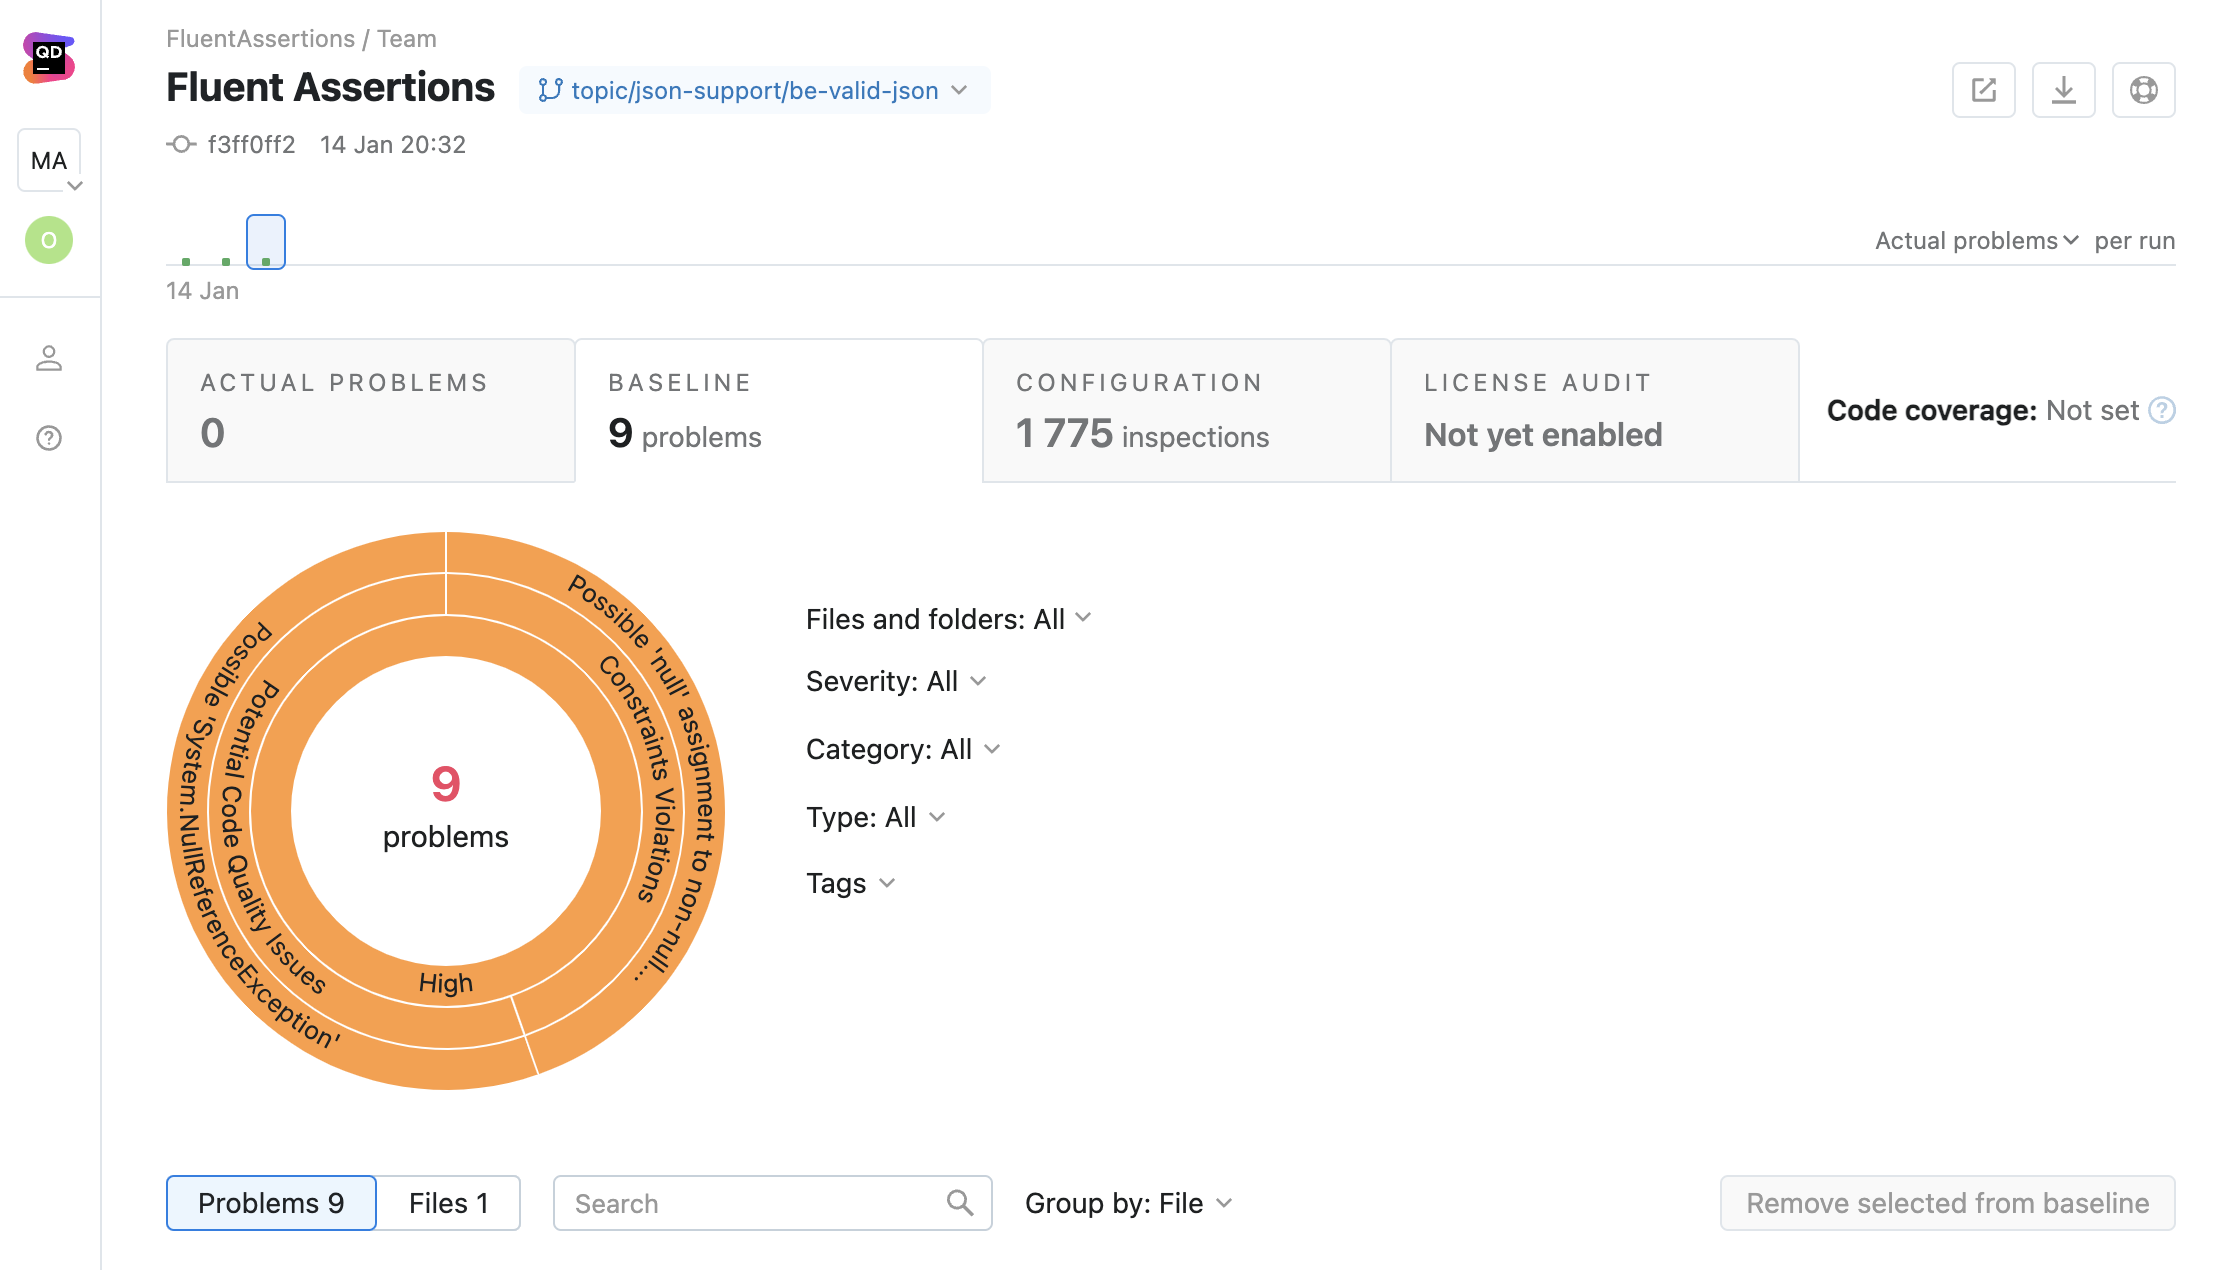
Task: Select the highlighted latest run marker
Action: coord(266,242)
